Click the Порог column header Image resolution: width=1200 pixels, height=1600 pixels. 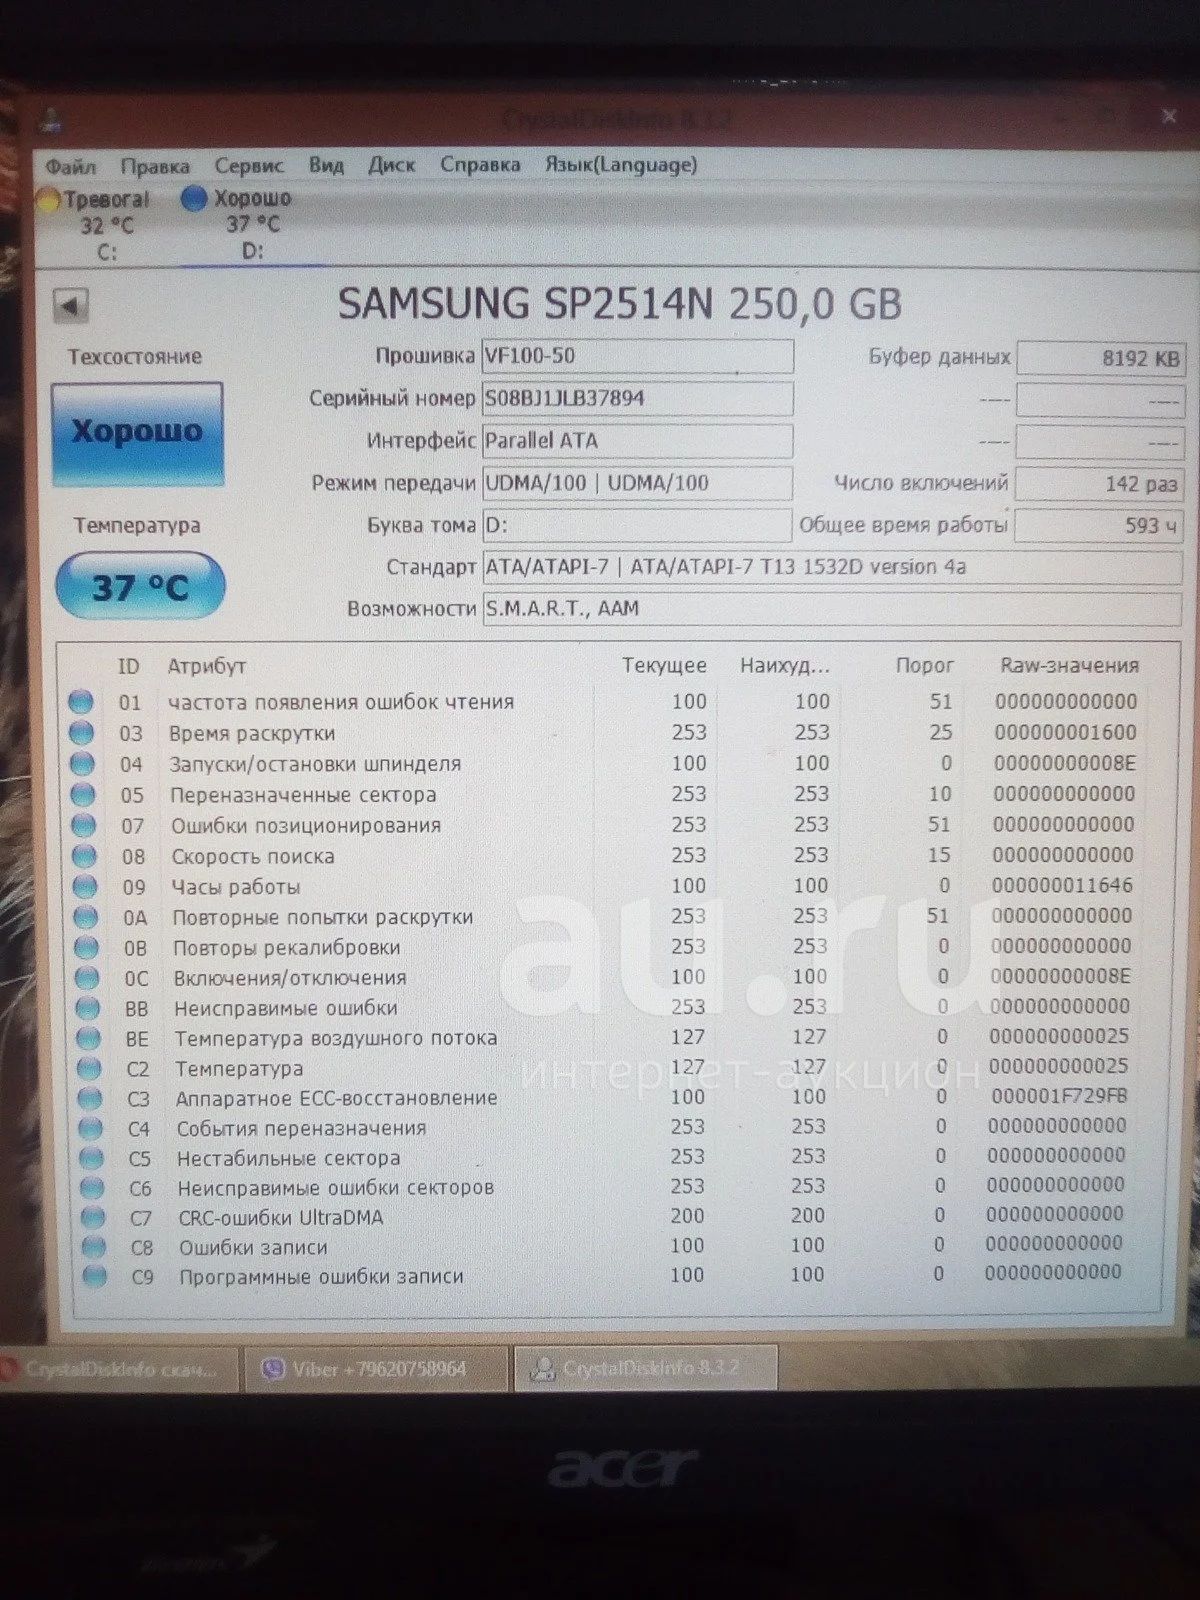click(x=924, y=665)
